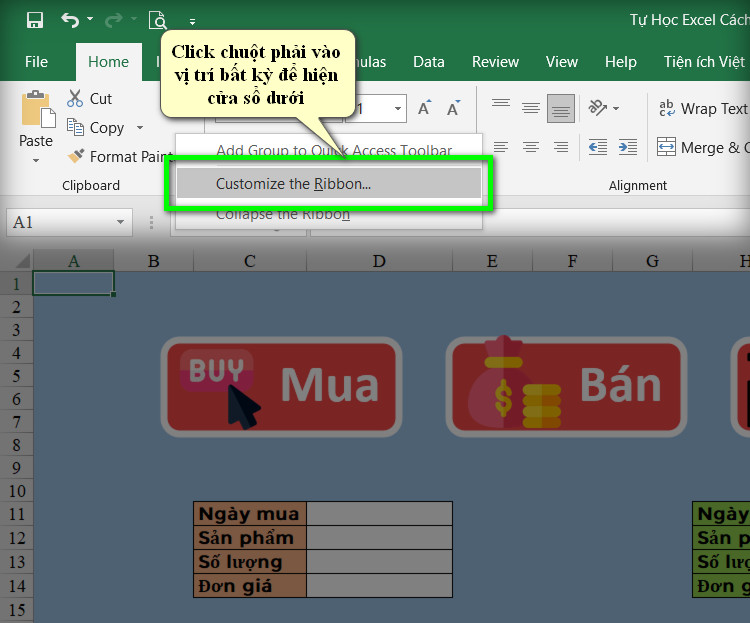The image size is (750, 623).
Task: Expand the Copy dropdown arrow
Action: pos(140,127)
